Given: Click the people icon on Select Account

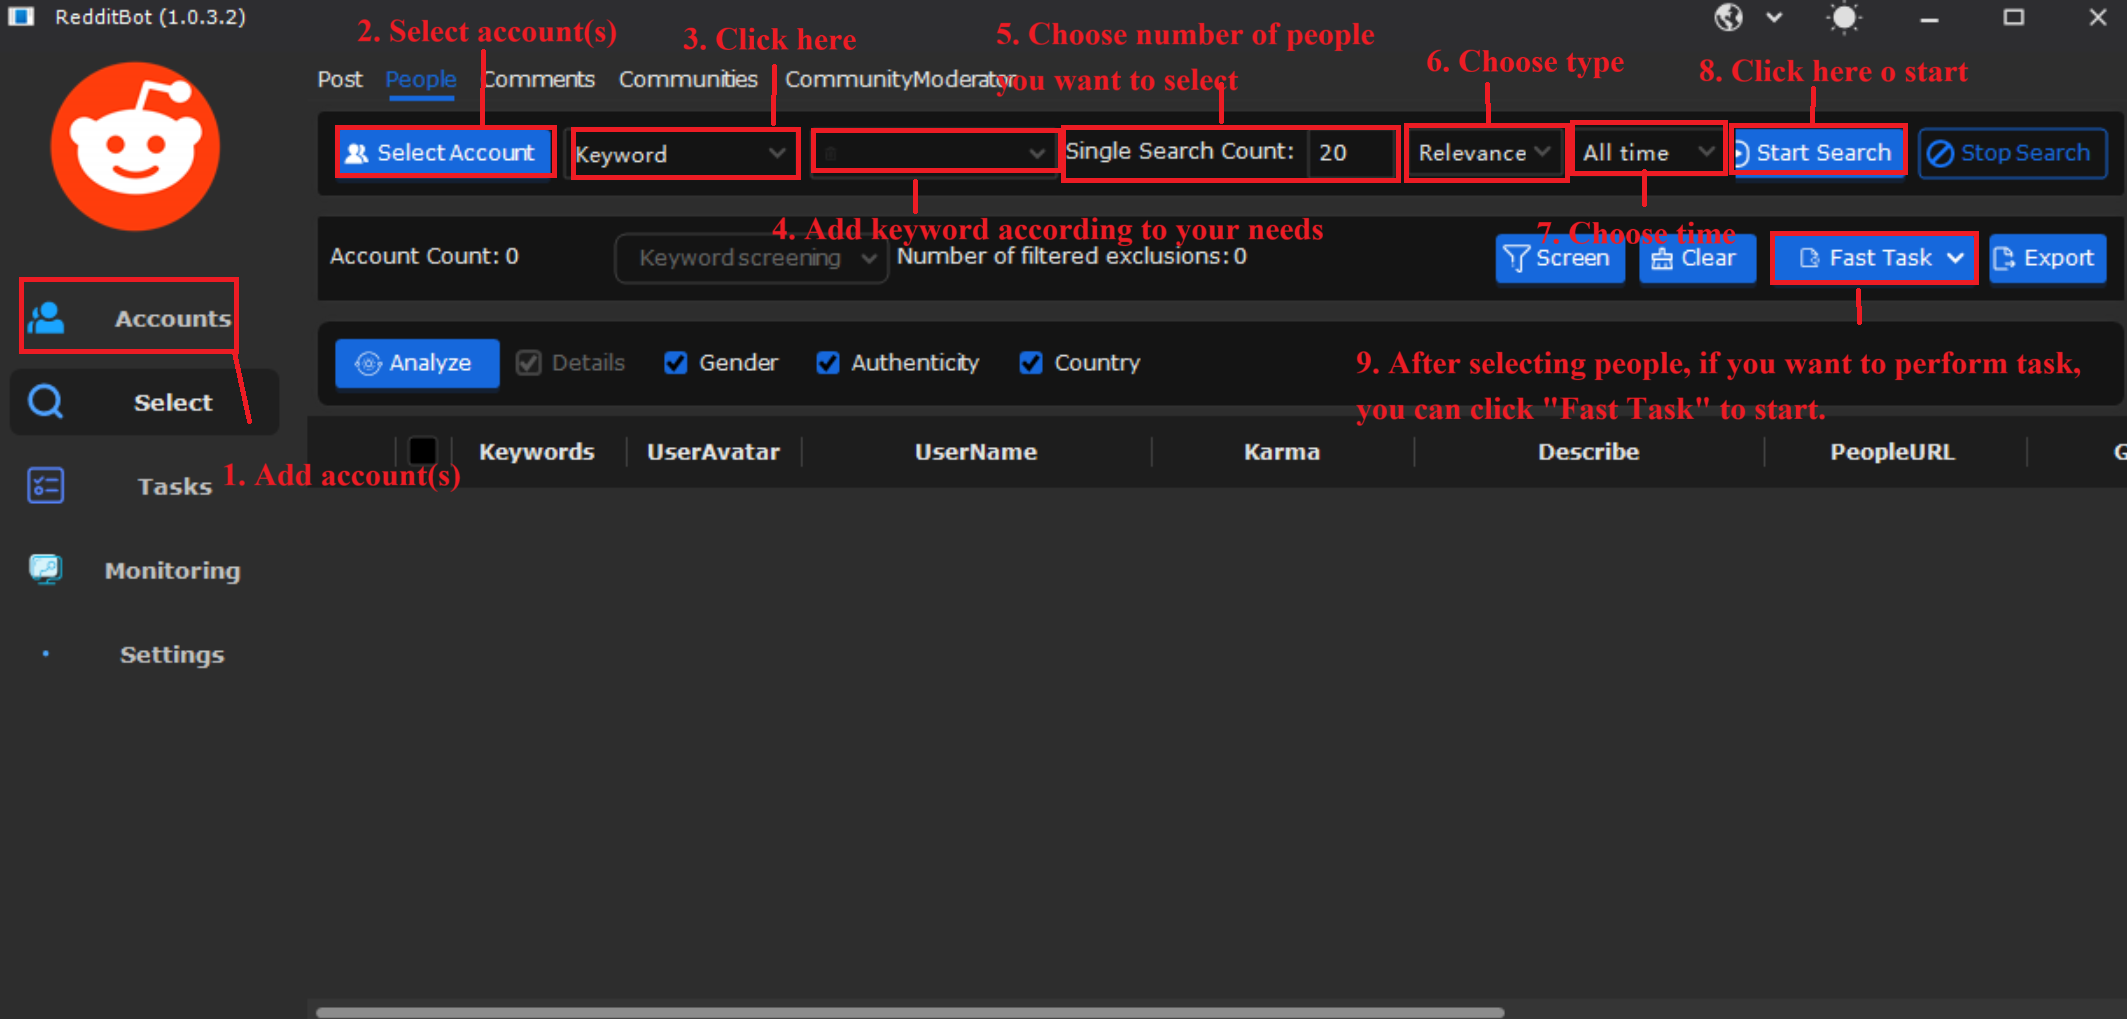Looking at the screenshot, I should (x=357, y=153).
